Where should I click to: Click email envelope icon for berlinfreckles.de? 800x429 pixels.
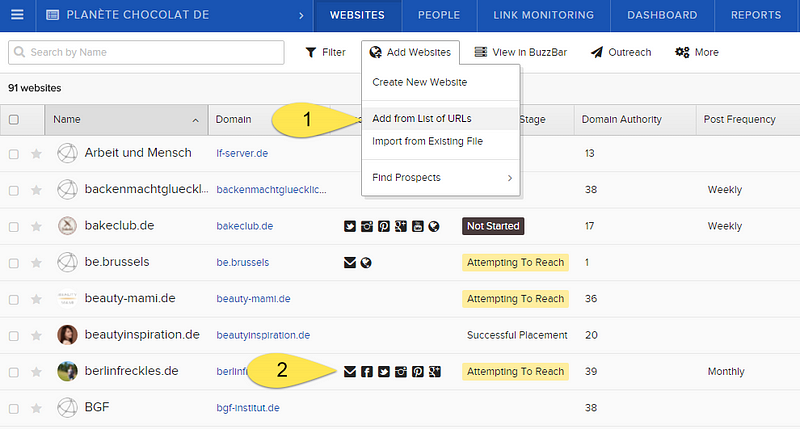point(349,371)
